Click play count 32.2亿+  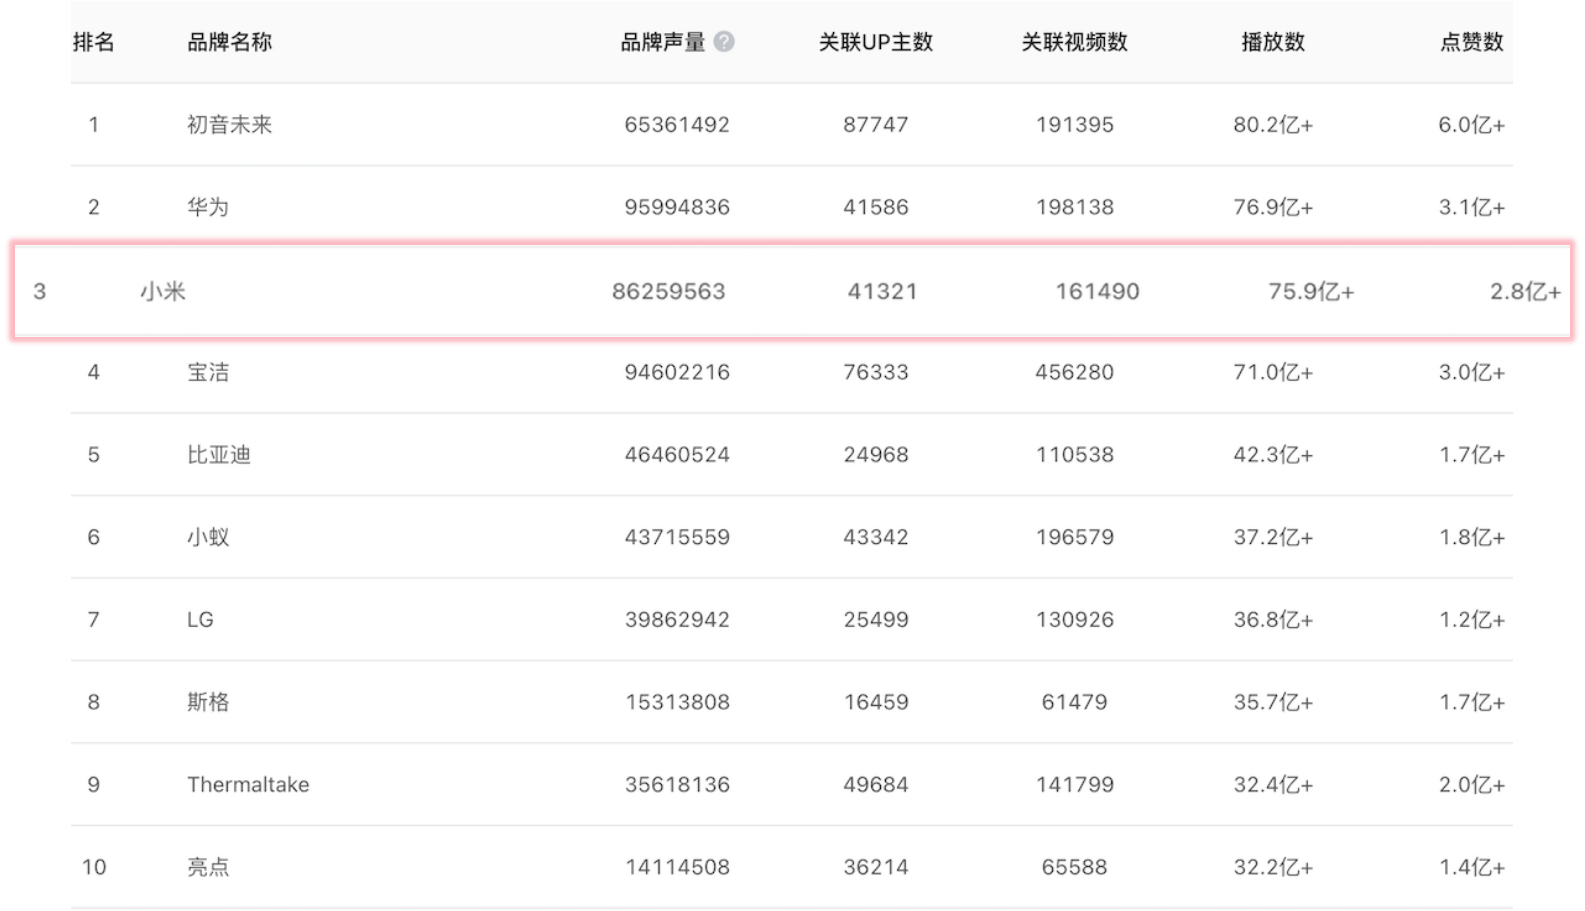[x=1273, y=867]
